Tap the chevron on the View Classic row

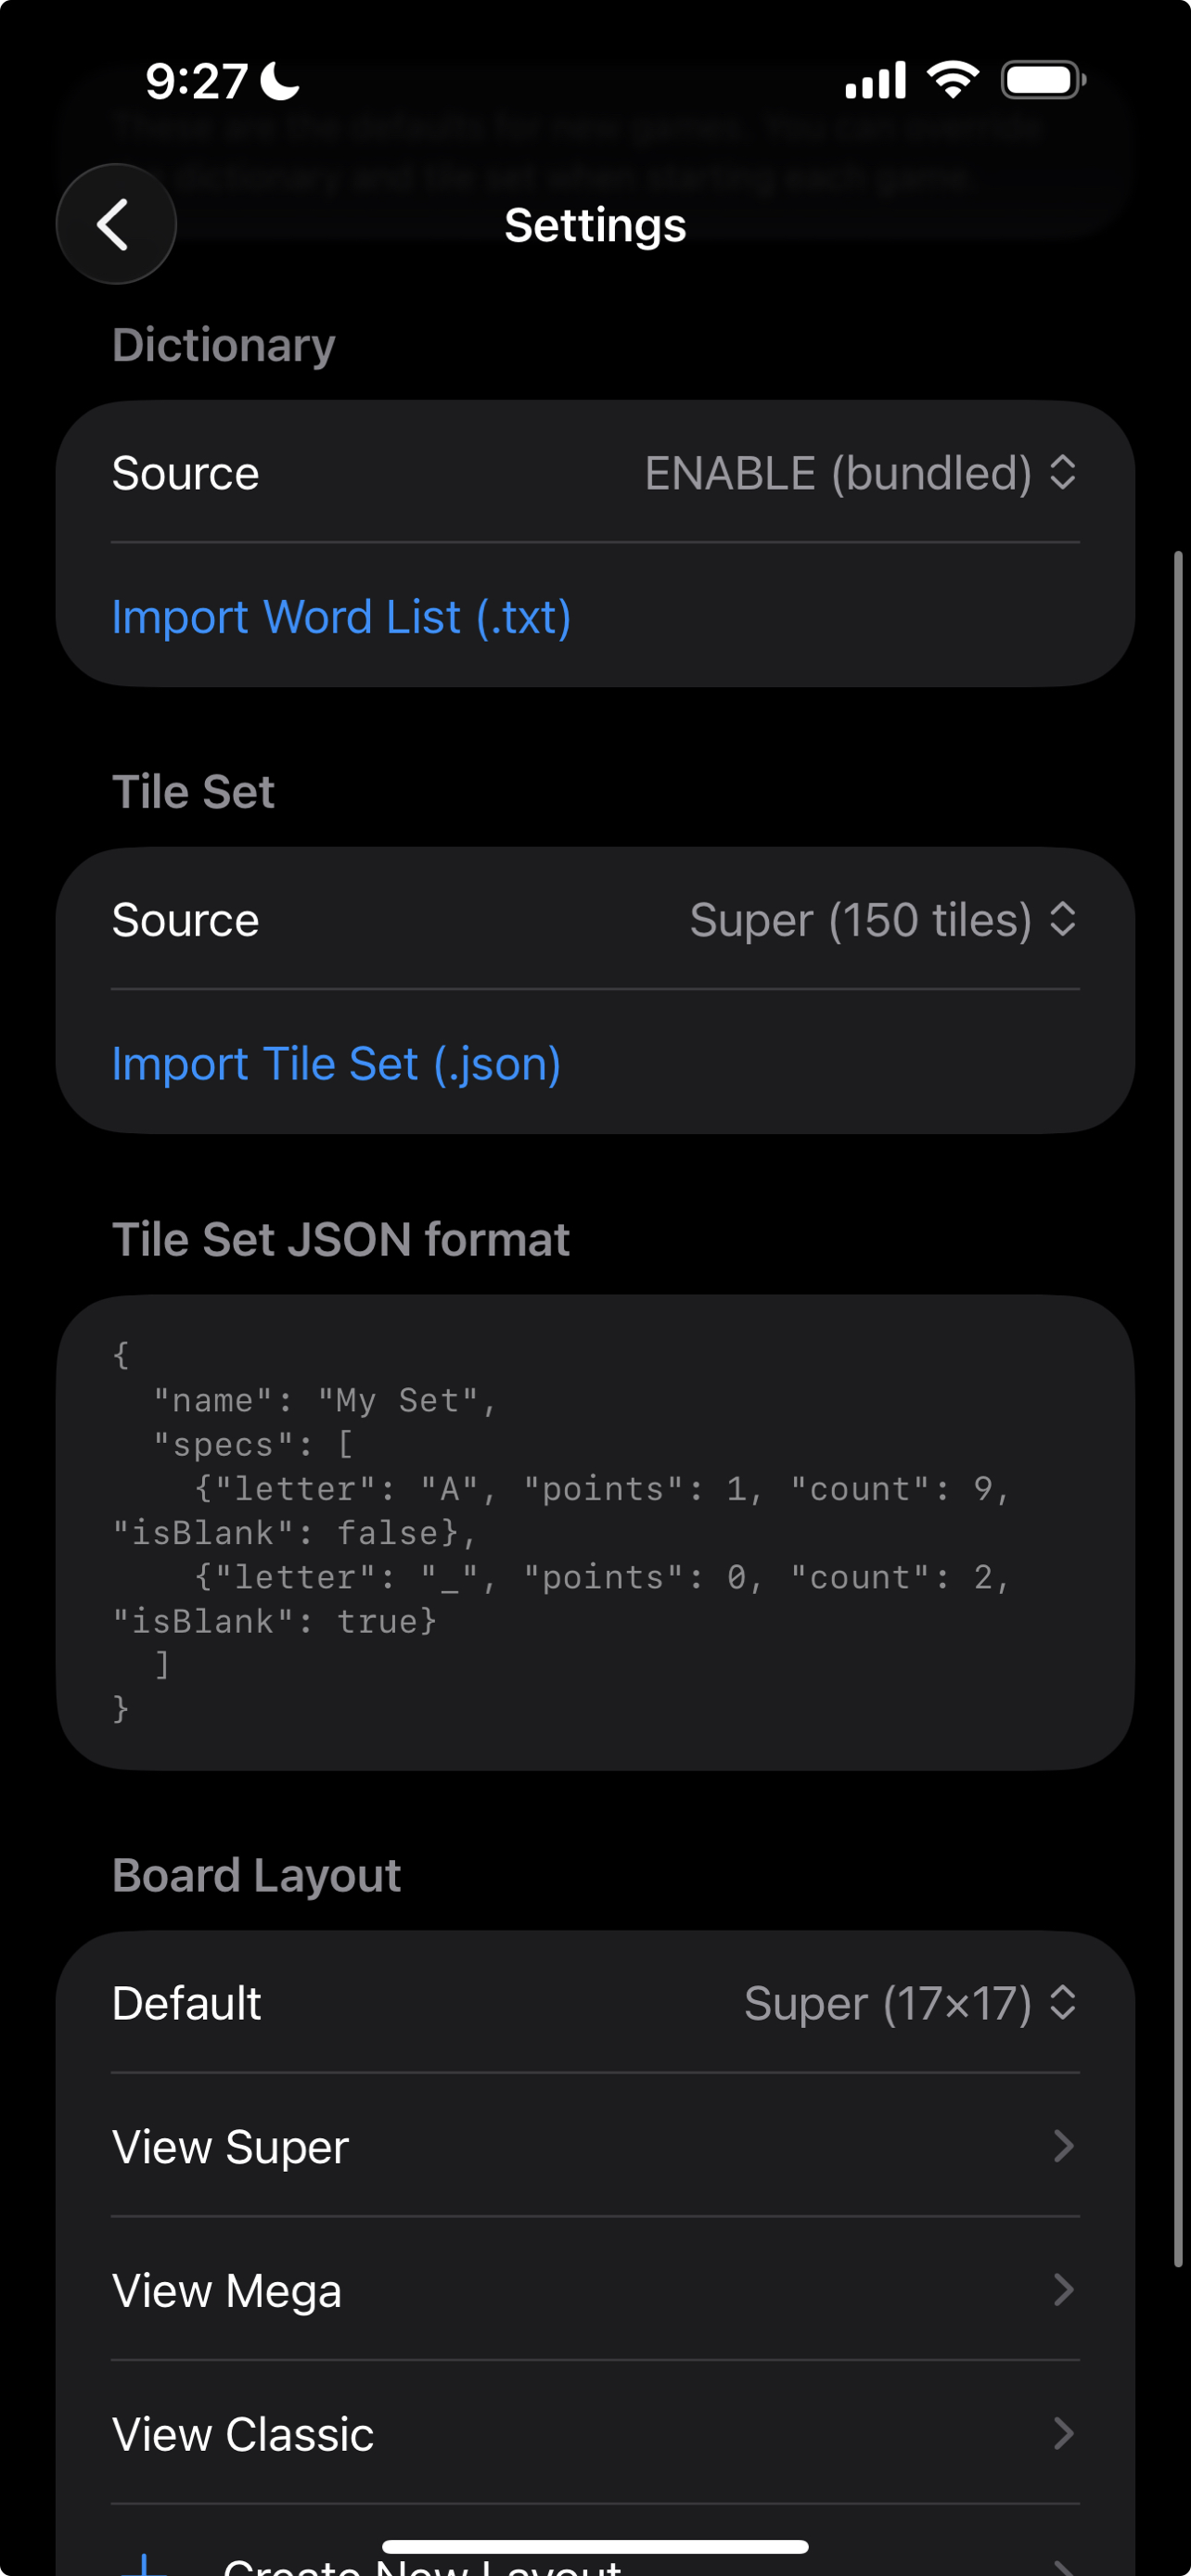[x=1063, y=2434]
